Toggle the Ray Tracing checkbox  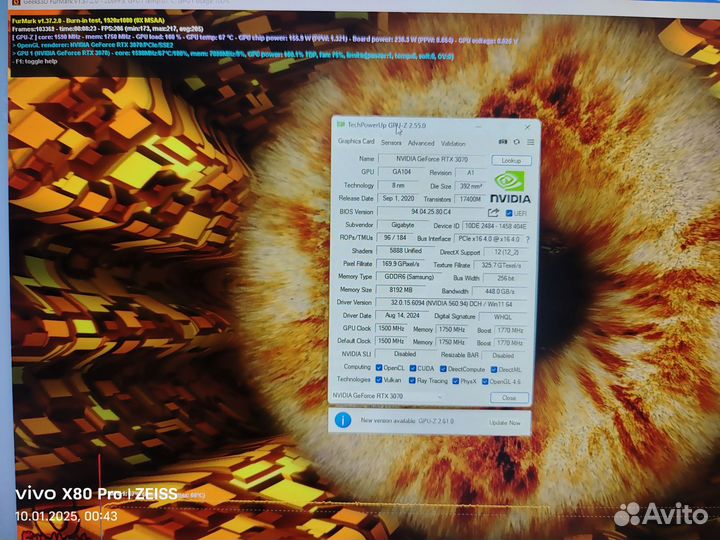pyautogui.click(x=414, y=380)
